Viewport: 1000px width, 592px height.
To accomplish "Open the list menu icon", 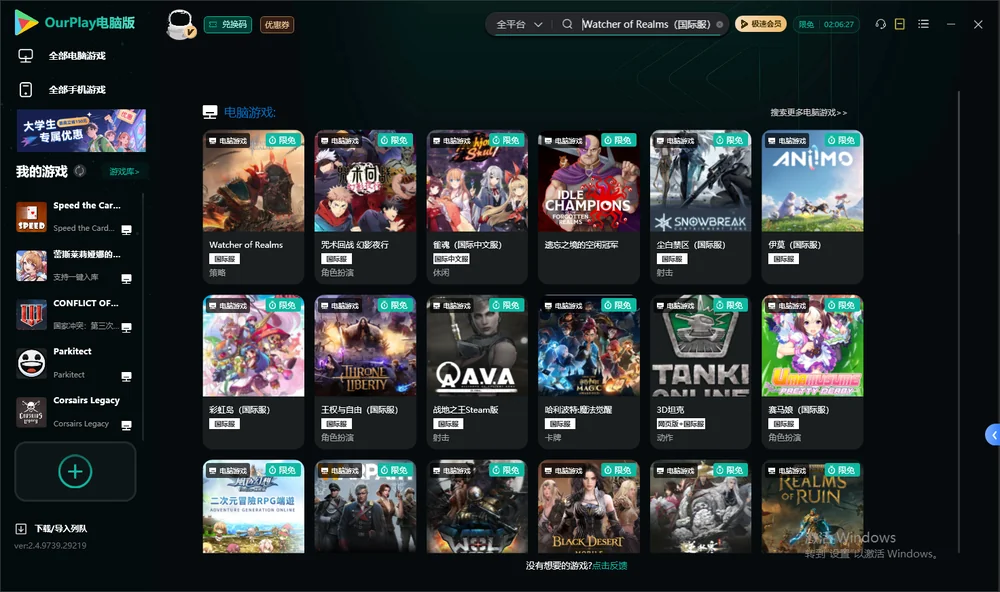I will pyautogui.click(x=923, y=24).
